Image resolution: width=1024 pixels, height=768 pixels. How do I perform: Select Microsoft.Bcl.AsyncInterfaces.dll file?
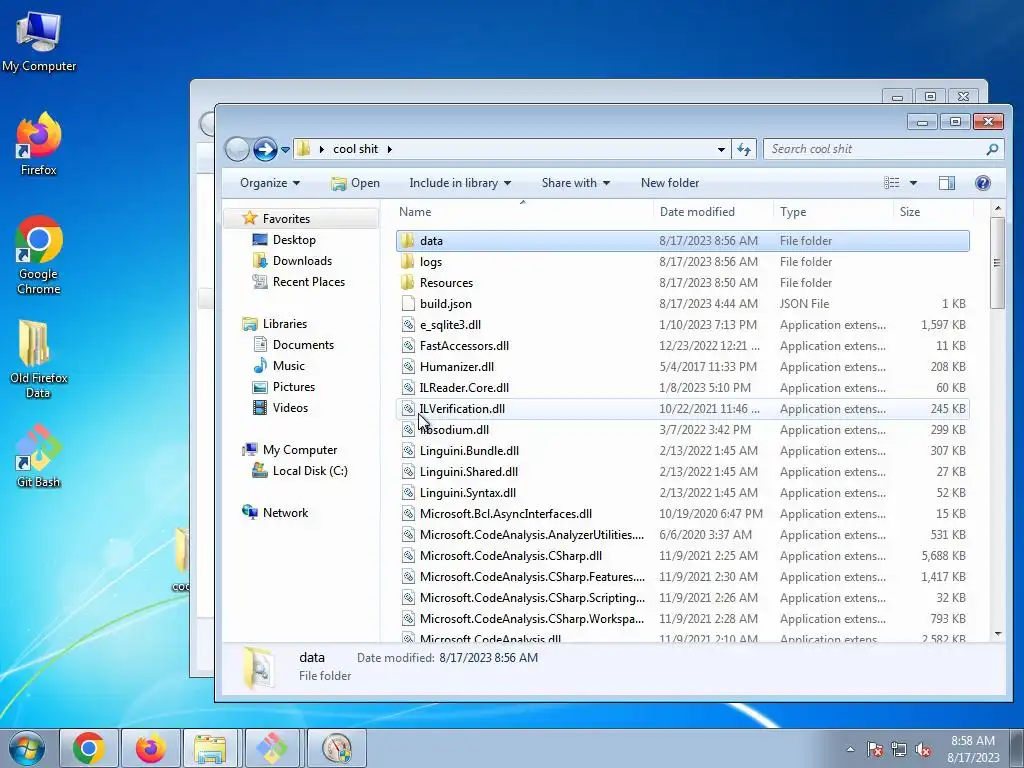click(x=682, y=513)
